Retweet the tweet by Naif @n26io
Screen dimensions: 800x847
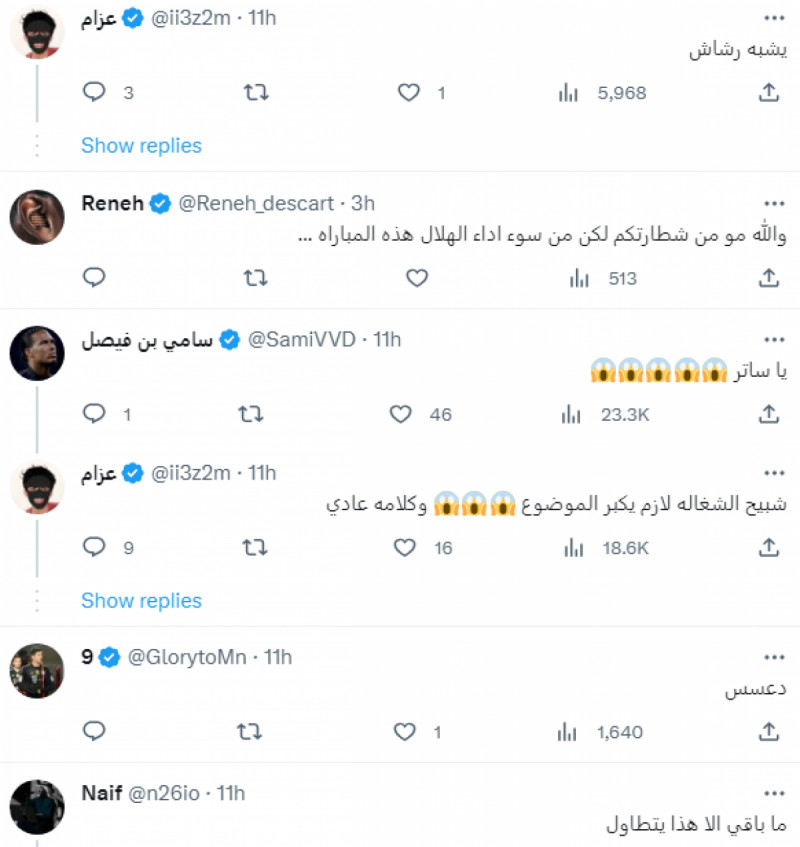[x=254, y=845]
